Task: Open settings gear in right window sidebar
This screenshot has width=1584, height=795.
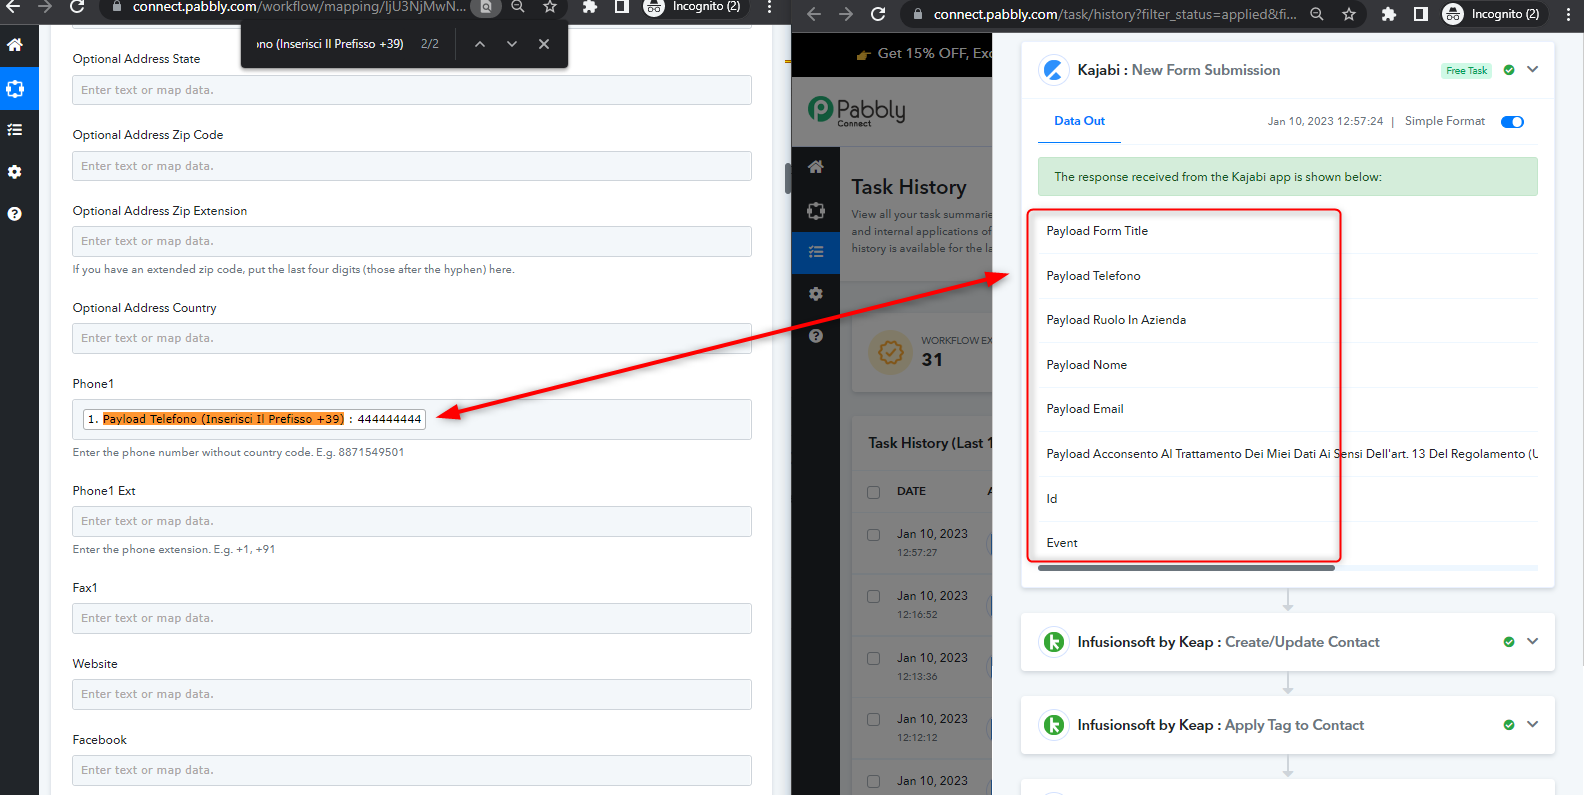Action: [816, 294]
